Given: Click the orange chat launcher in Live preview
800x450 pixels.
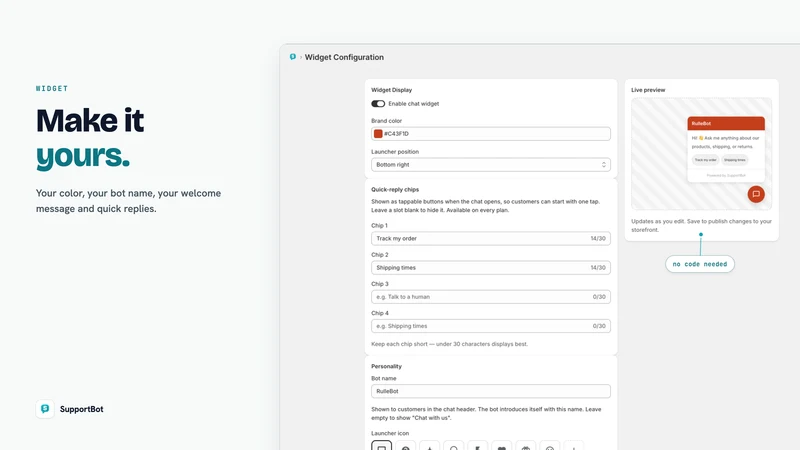Looking at the screenshot, I should tap(756, 194).
